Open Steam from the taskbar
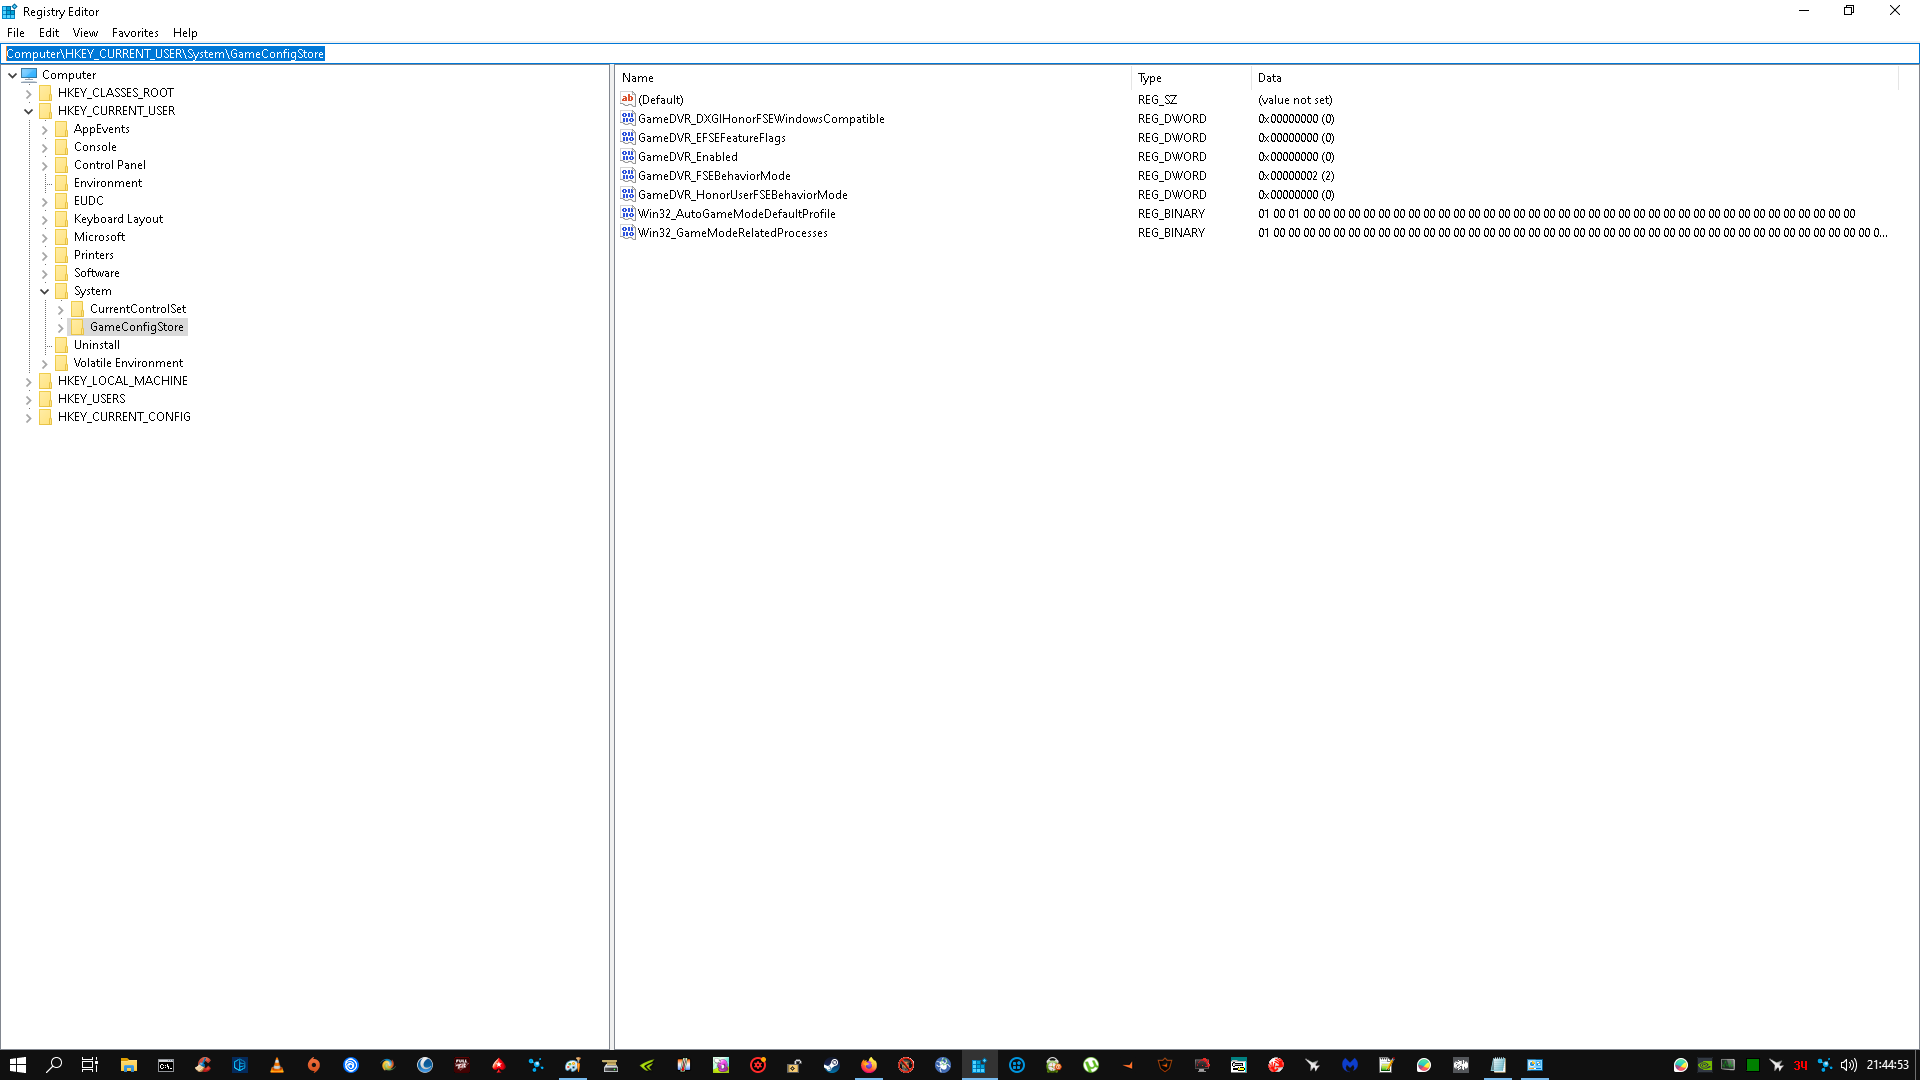Image resolution: width=1920 pixels, height=1080 pixels. [831, 1065]
